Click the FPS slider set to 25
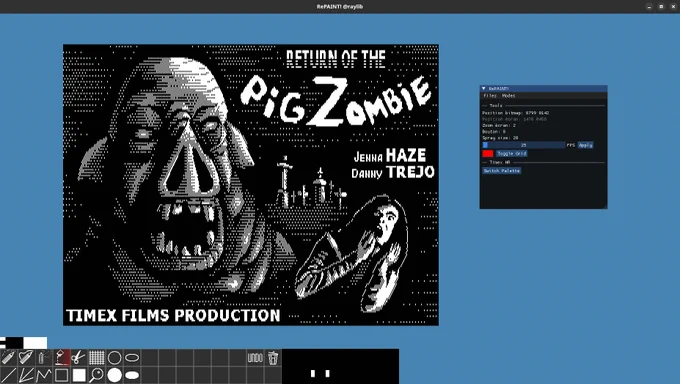The width and height of the screenshot is (680, 384). tap(524, 145)
